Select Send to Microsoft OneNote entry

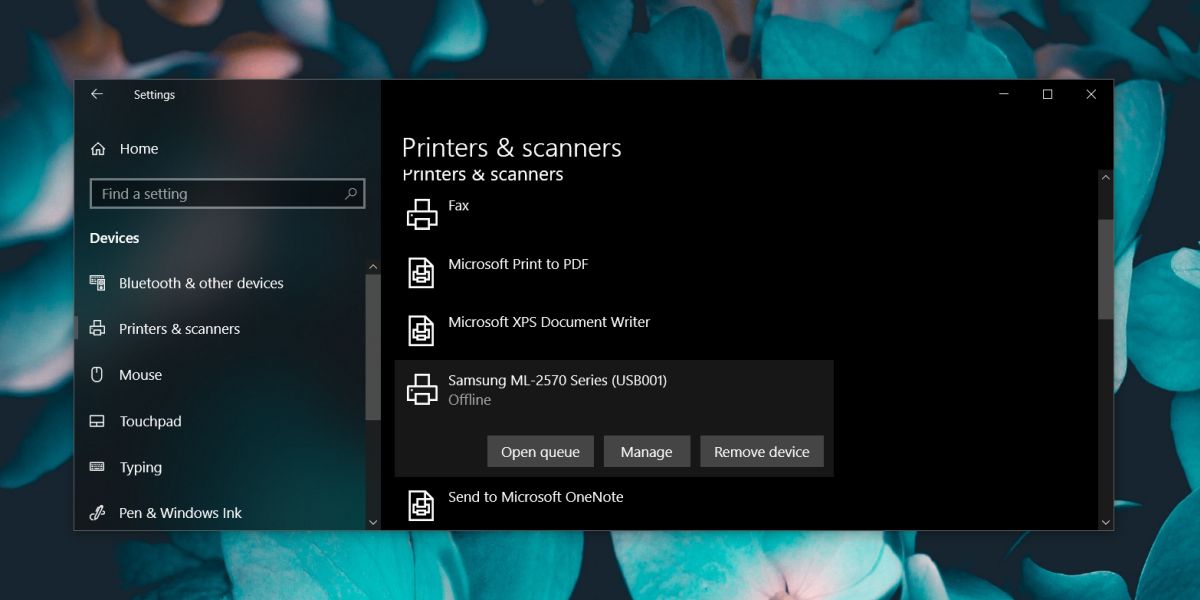(614, 505)
